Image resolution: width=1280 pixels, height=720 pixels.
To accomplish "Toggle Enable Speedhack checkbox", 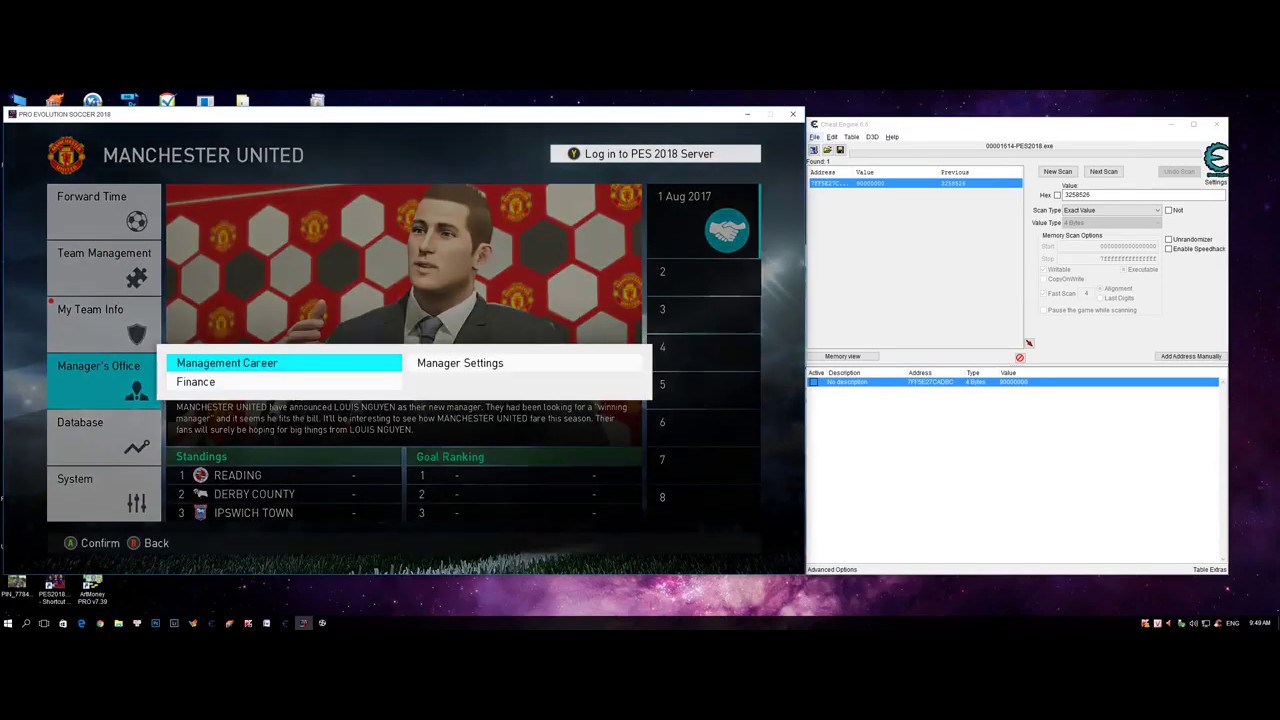I will [1169, 249].
